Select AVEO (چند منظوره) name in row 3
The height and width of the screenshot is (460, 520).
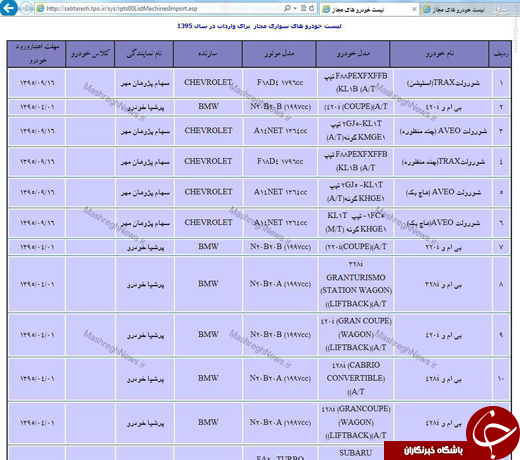[x=443, y=131]
